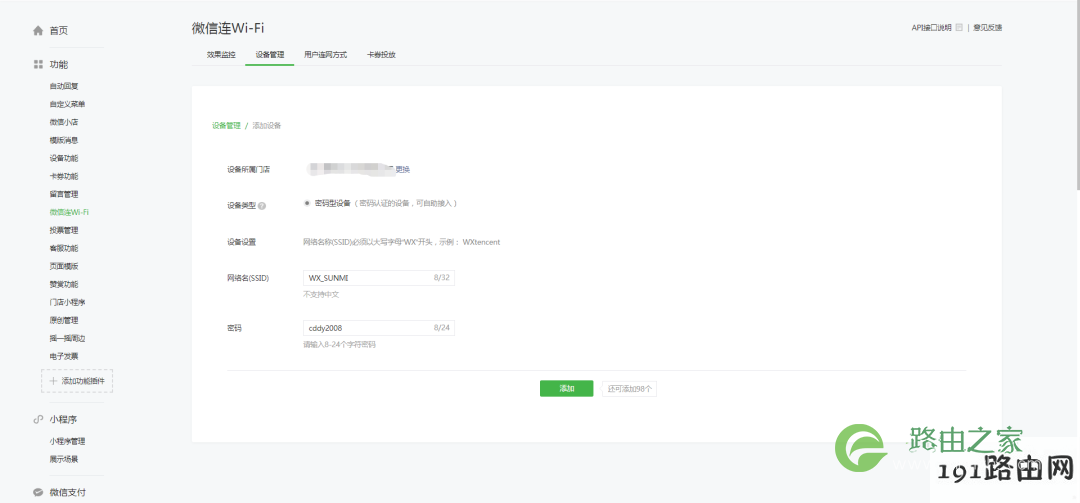1080x503 pixels.
Task: Click the link icon beside 小程序
Action: pos(39,420)
